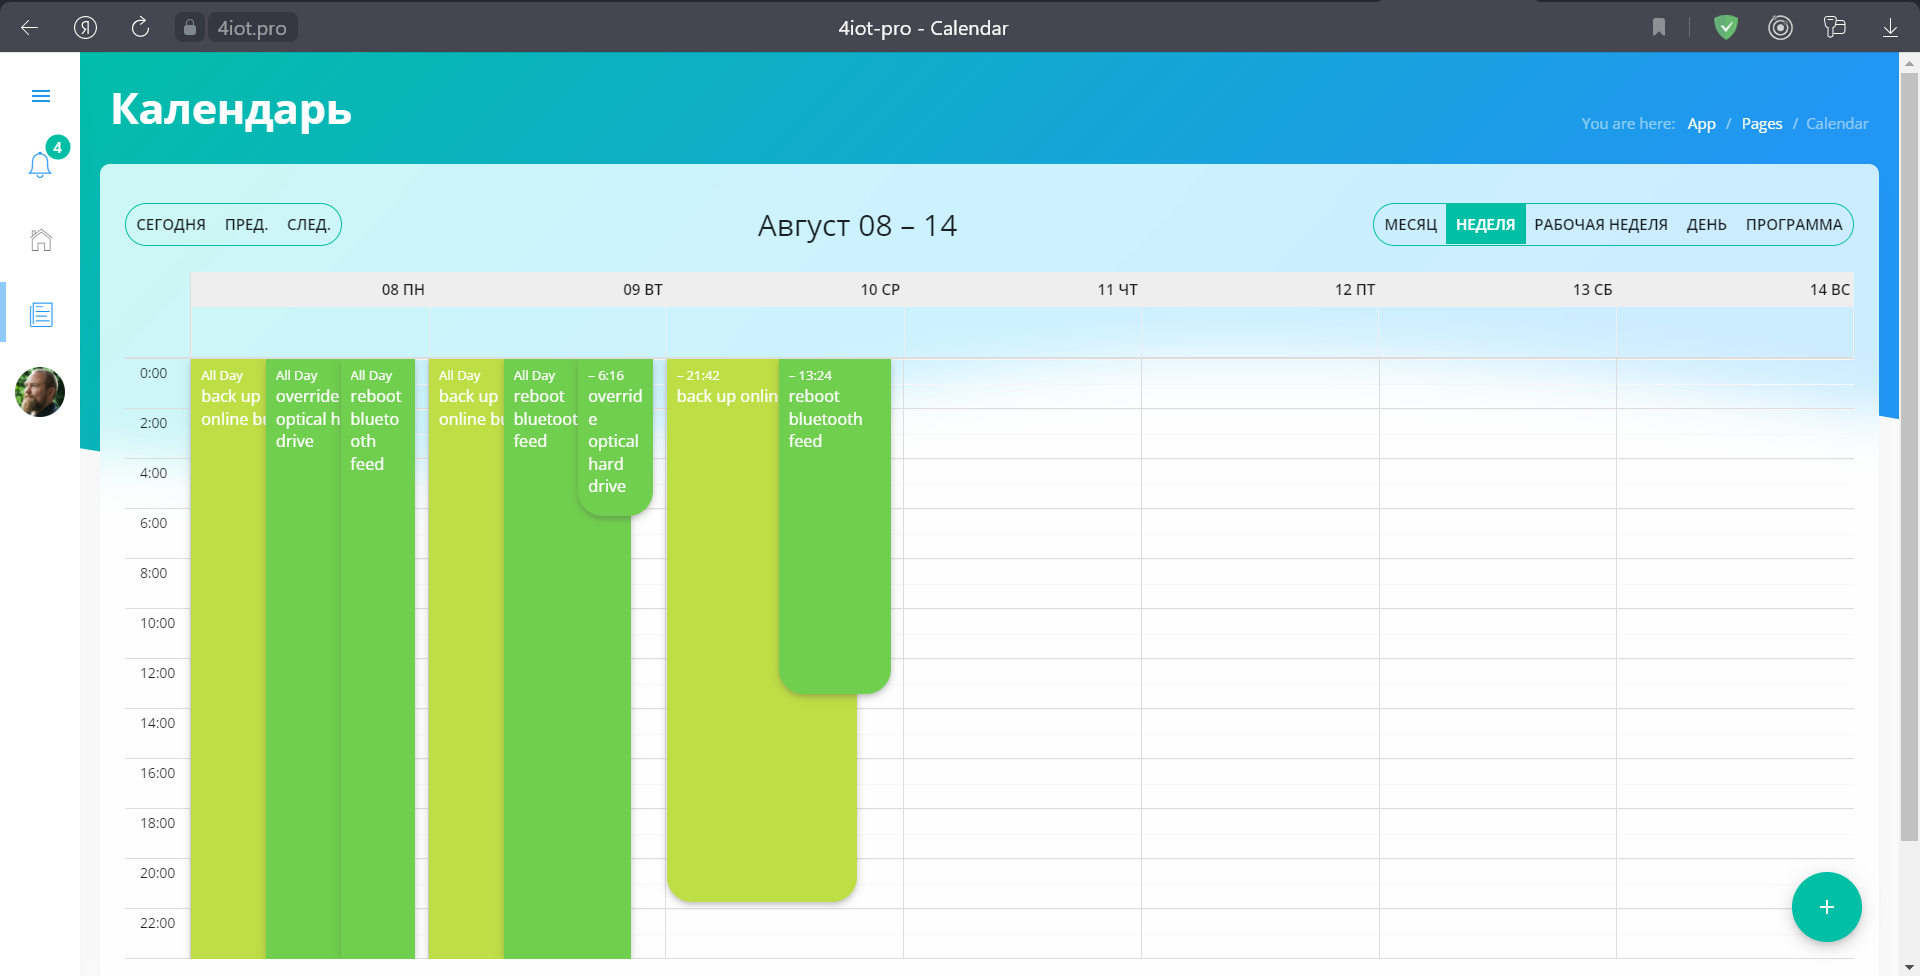Image resolution: width=1920 pixels, height=976 pixels.
Task: Open the shield protection icon
Action: [1726, 28]
